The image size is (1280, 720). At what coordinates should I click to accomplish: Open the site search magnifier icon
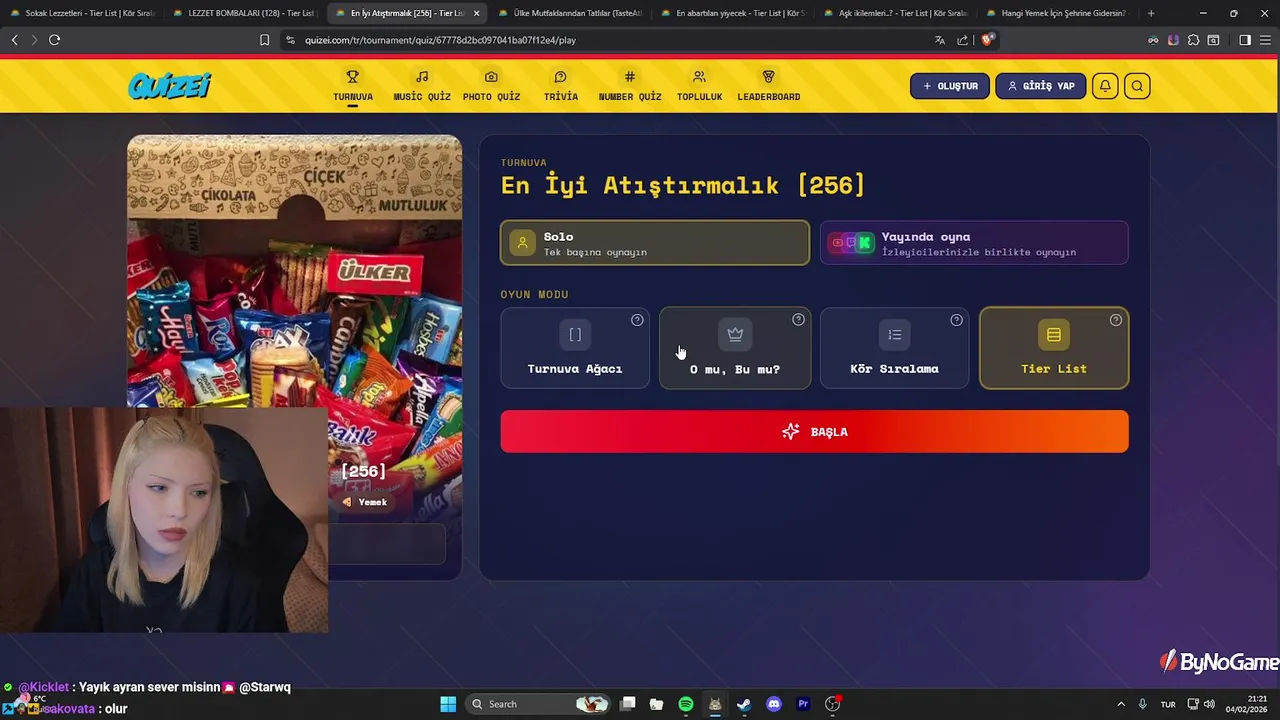coord(1137,86)
